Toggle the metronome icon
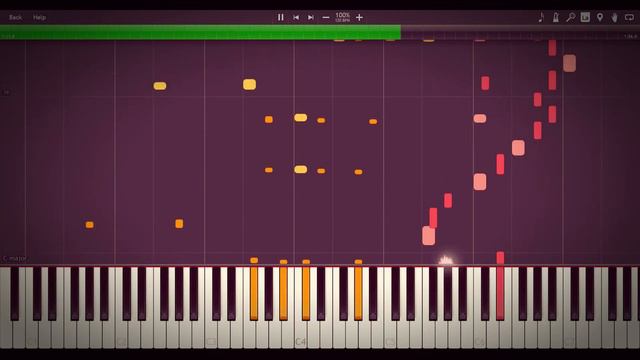This screenshot has height=360, width=640. point(556,17)
